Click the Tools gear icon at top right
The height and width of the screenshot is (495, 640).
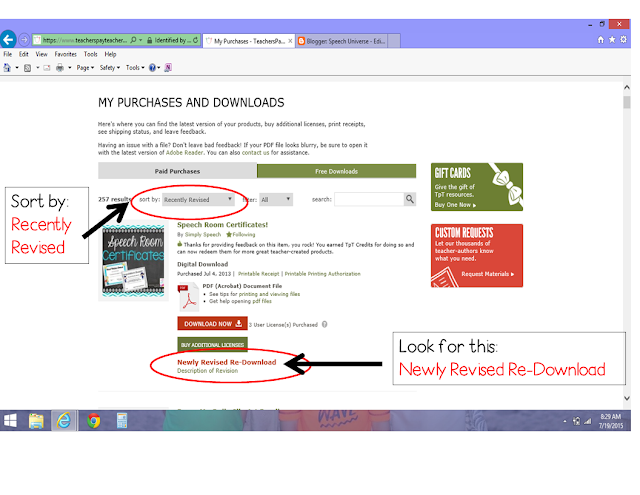click(x=623, y=40)
